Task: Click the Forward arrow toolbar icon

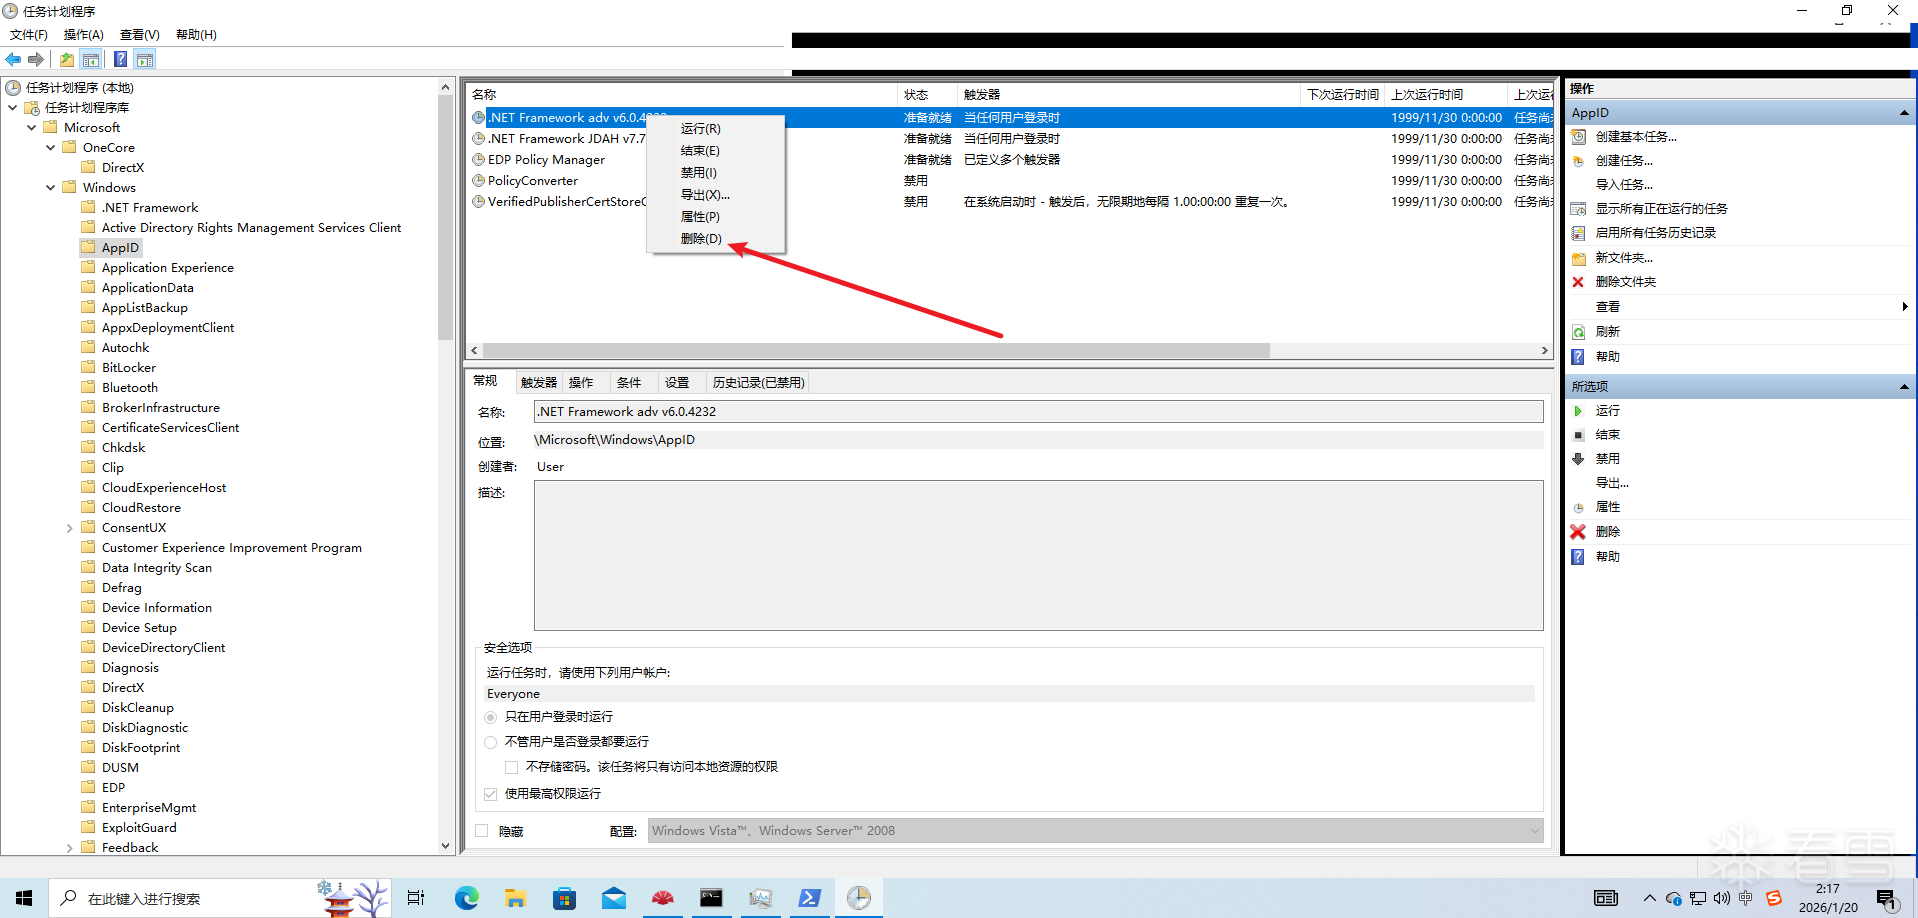Action: click(36, 60)
